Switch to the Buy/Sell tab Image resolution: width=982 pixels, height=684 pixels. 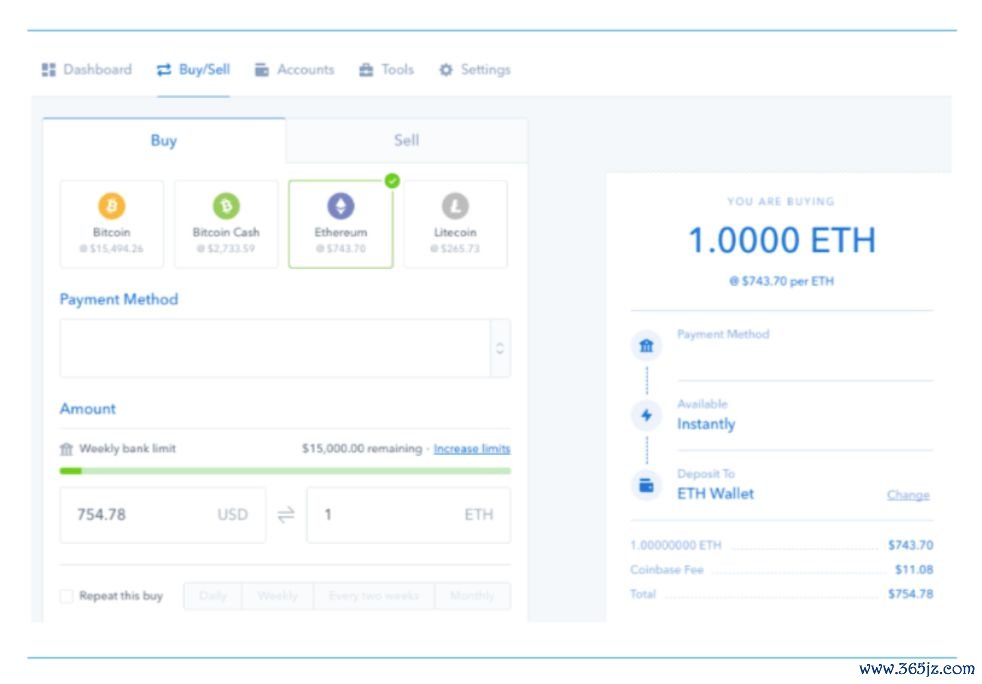pyautogui.click(x=194, y=70)
